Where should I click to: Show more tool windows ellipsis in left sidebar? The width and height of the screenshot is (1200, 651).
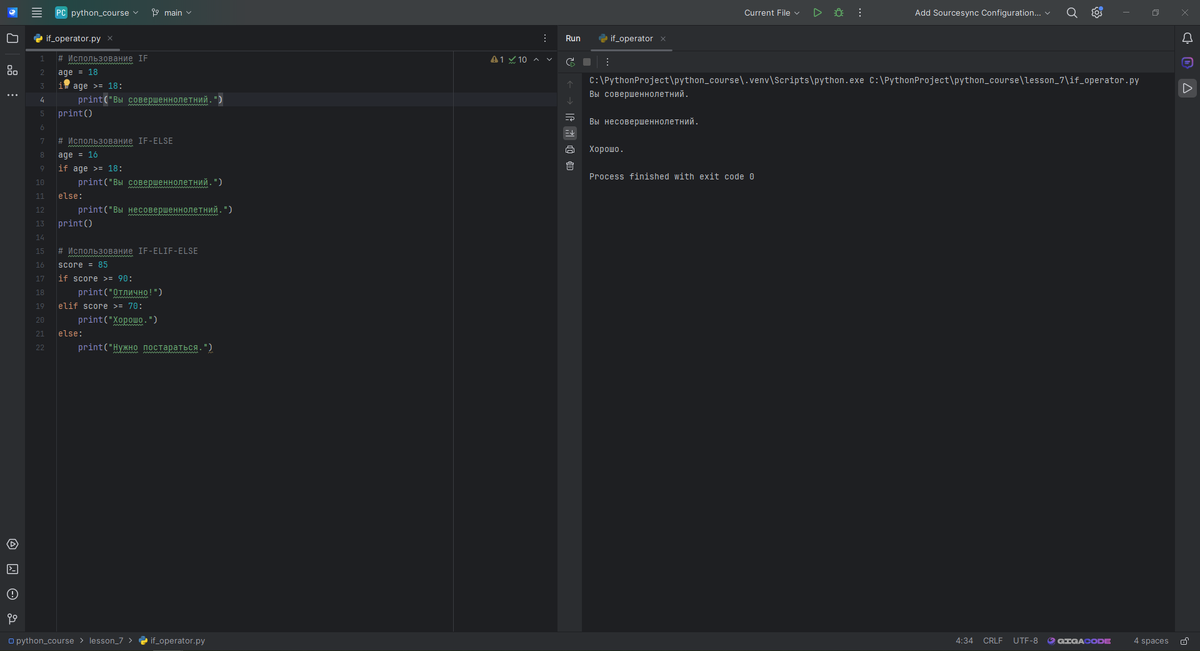[x=12, y=95]
